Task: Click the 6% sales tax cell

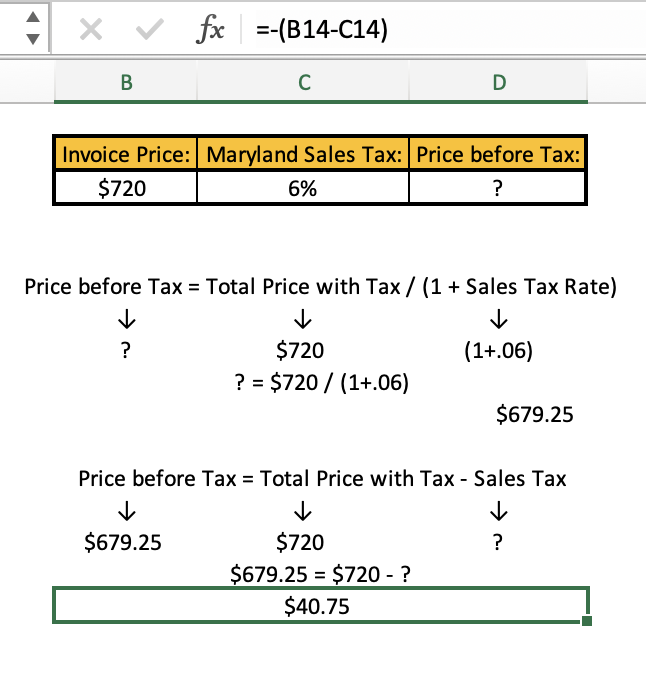Action: tap(304, 188)
